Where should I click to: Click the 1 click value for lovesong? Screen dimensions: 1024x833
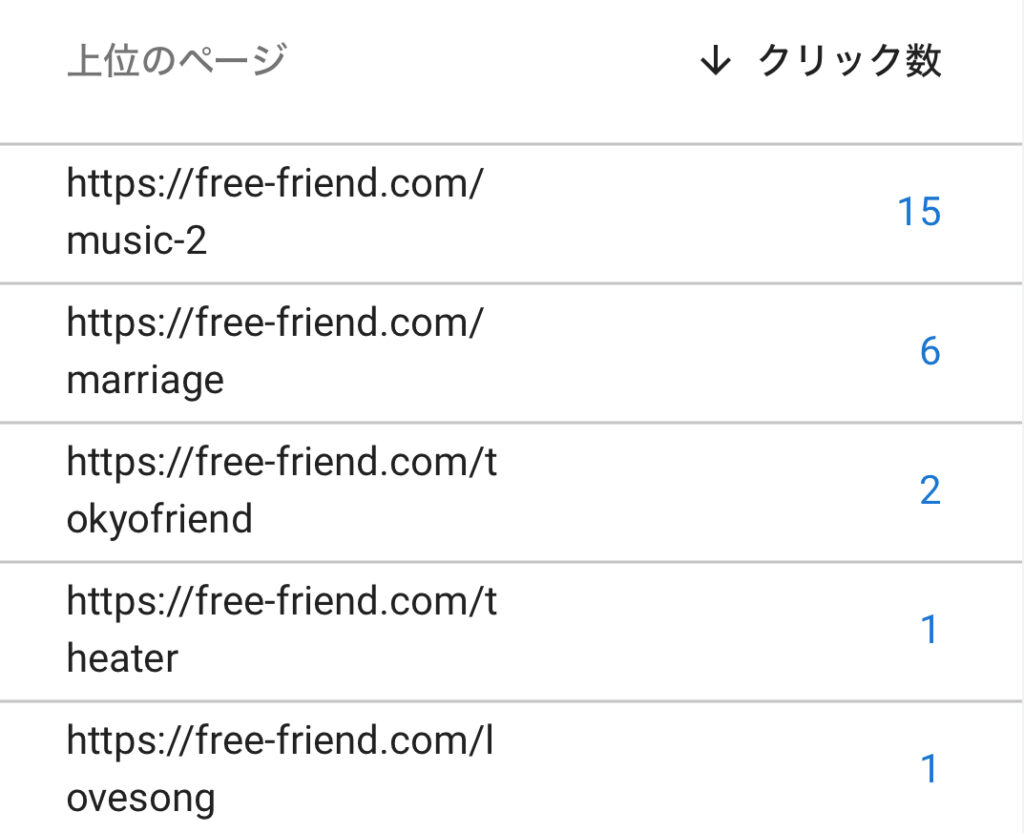[x=929, y=768]
